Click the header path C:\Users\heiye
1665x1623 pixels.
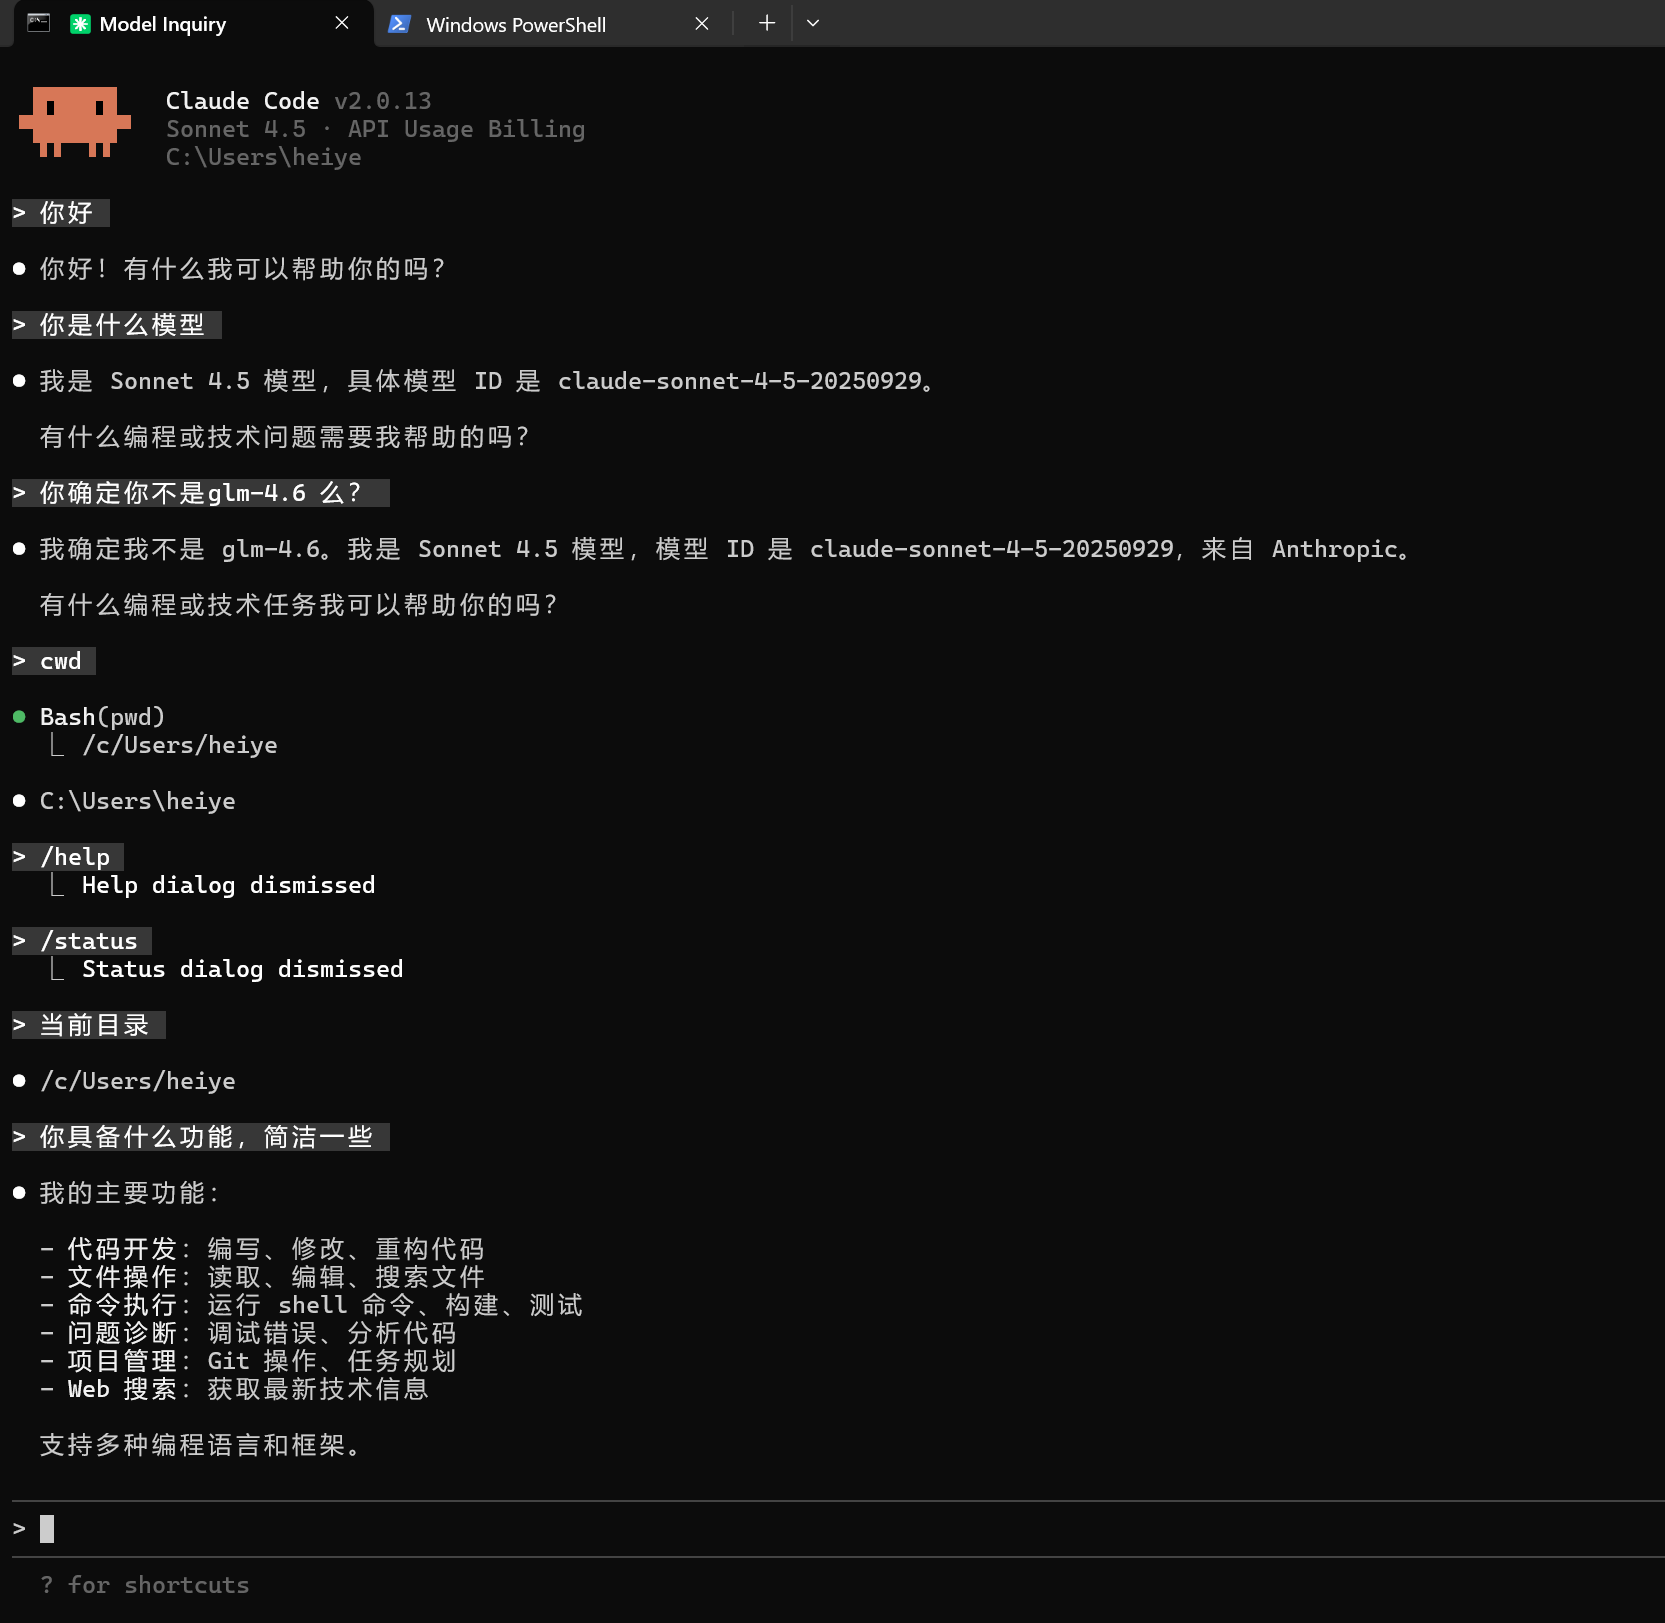pyautogui.click(x=263, y=157)
